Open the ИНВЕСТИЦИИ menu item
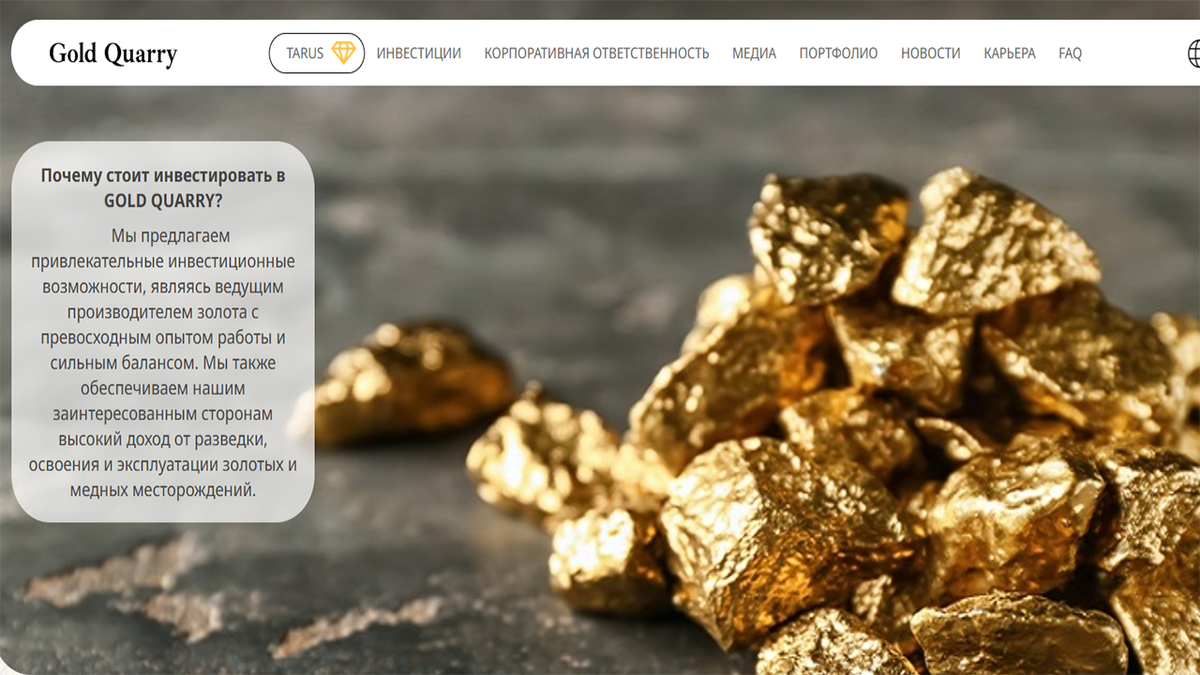Screen dimensions: 1200x675 coord(419,53)
